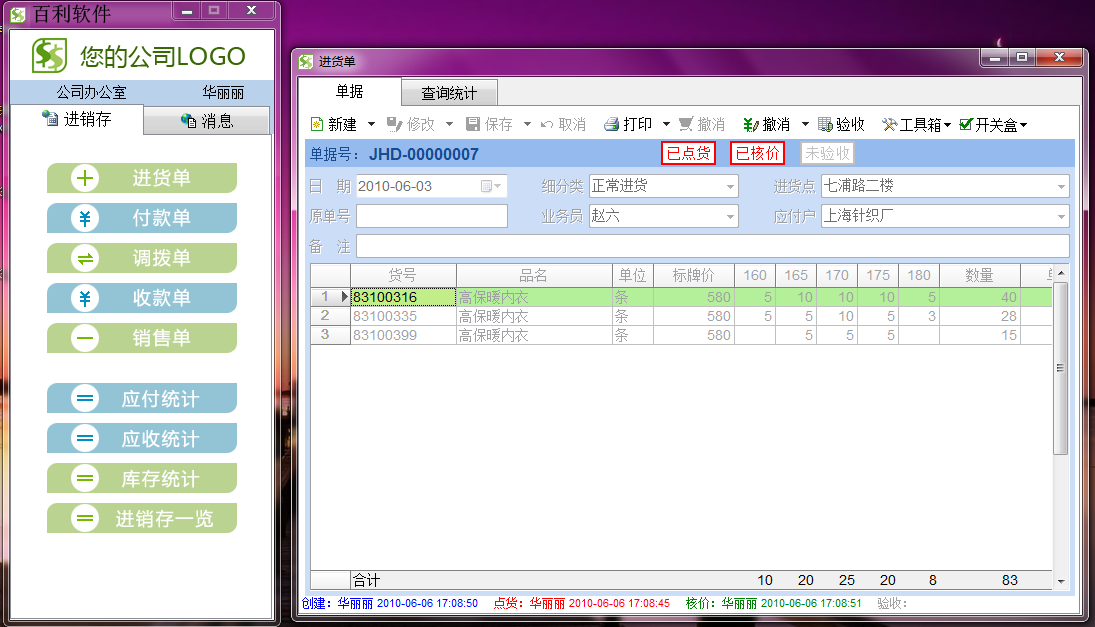
Task: Click in the 备注 input field
Action: click(712, 246)
